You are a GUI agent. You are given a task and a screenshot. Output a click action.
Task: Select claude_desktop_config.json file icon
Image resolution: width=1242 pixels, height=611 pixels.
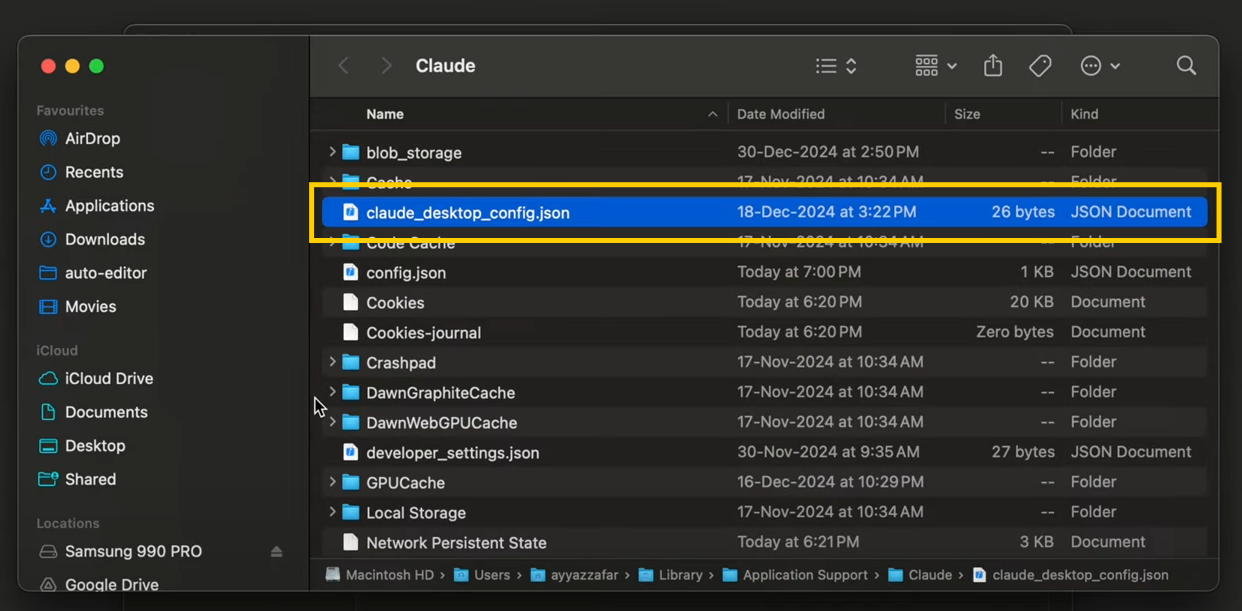point(350,212)
